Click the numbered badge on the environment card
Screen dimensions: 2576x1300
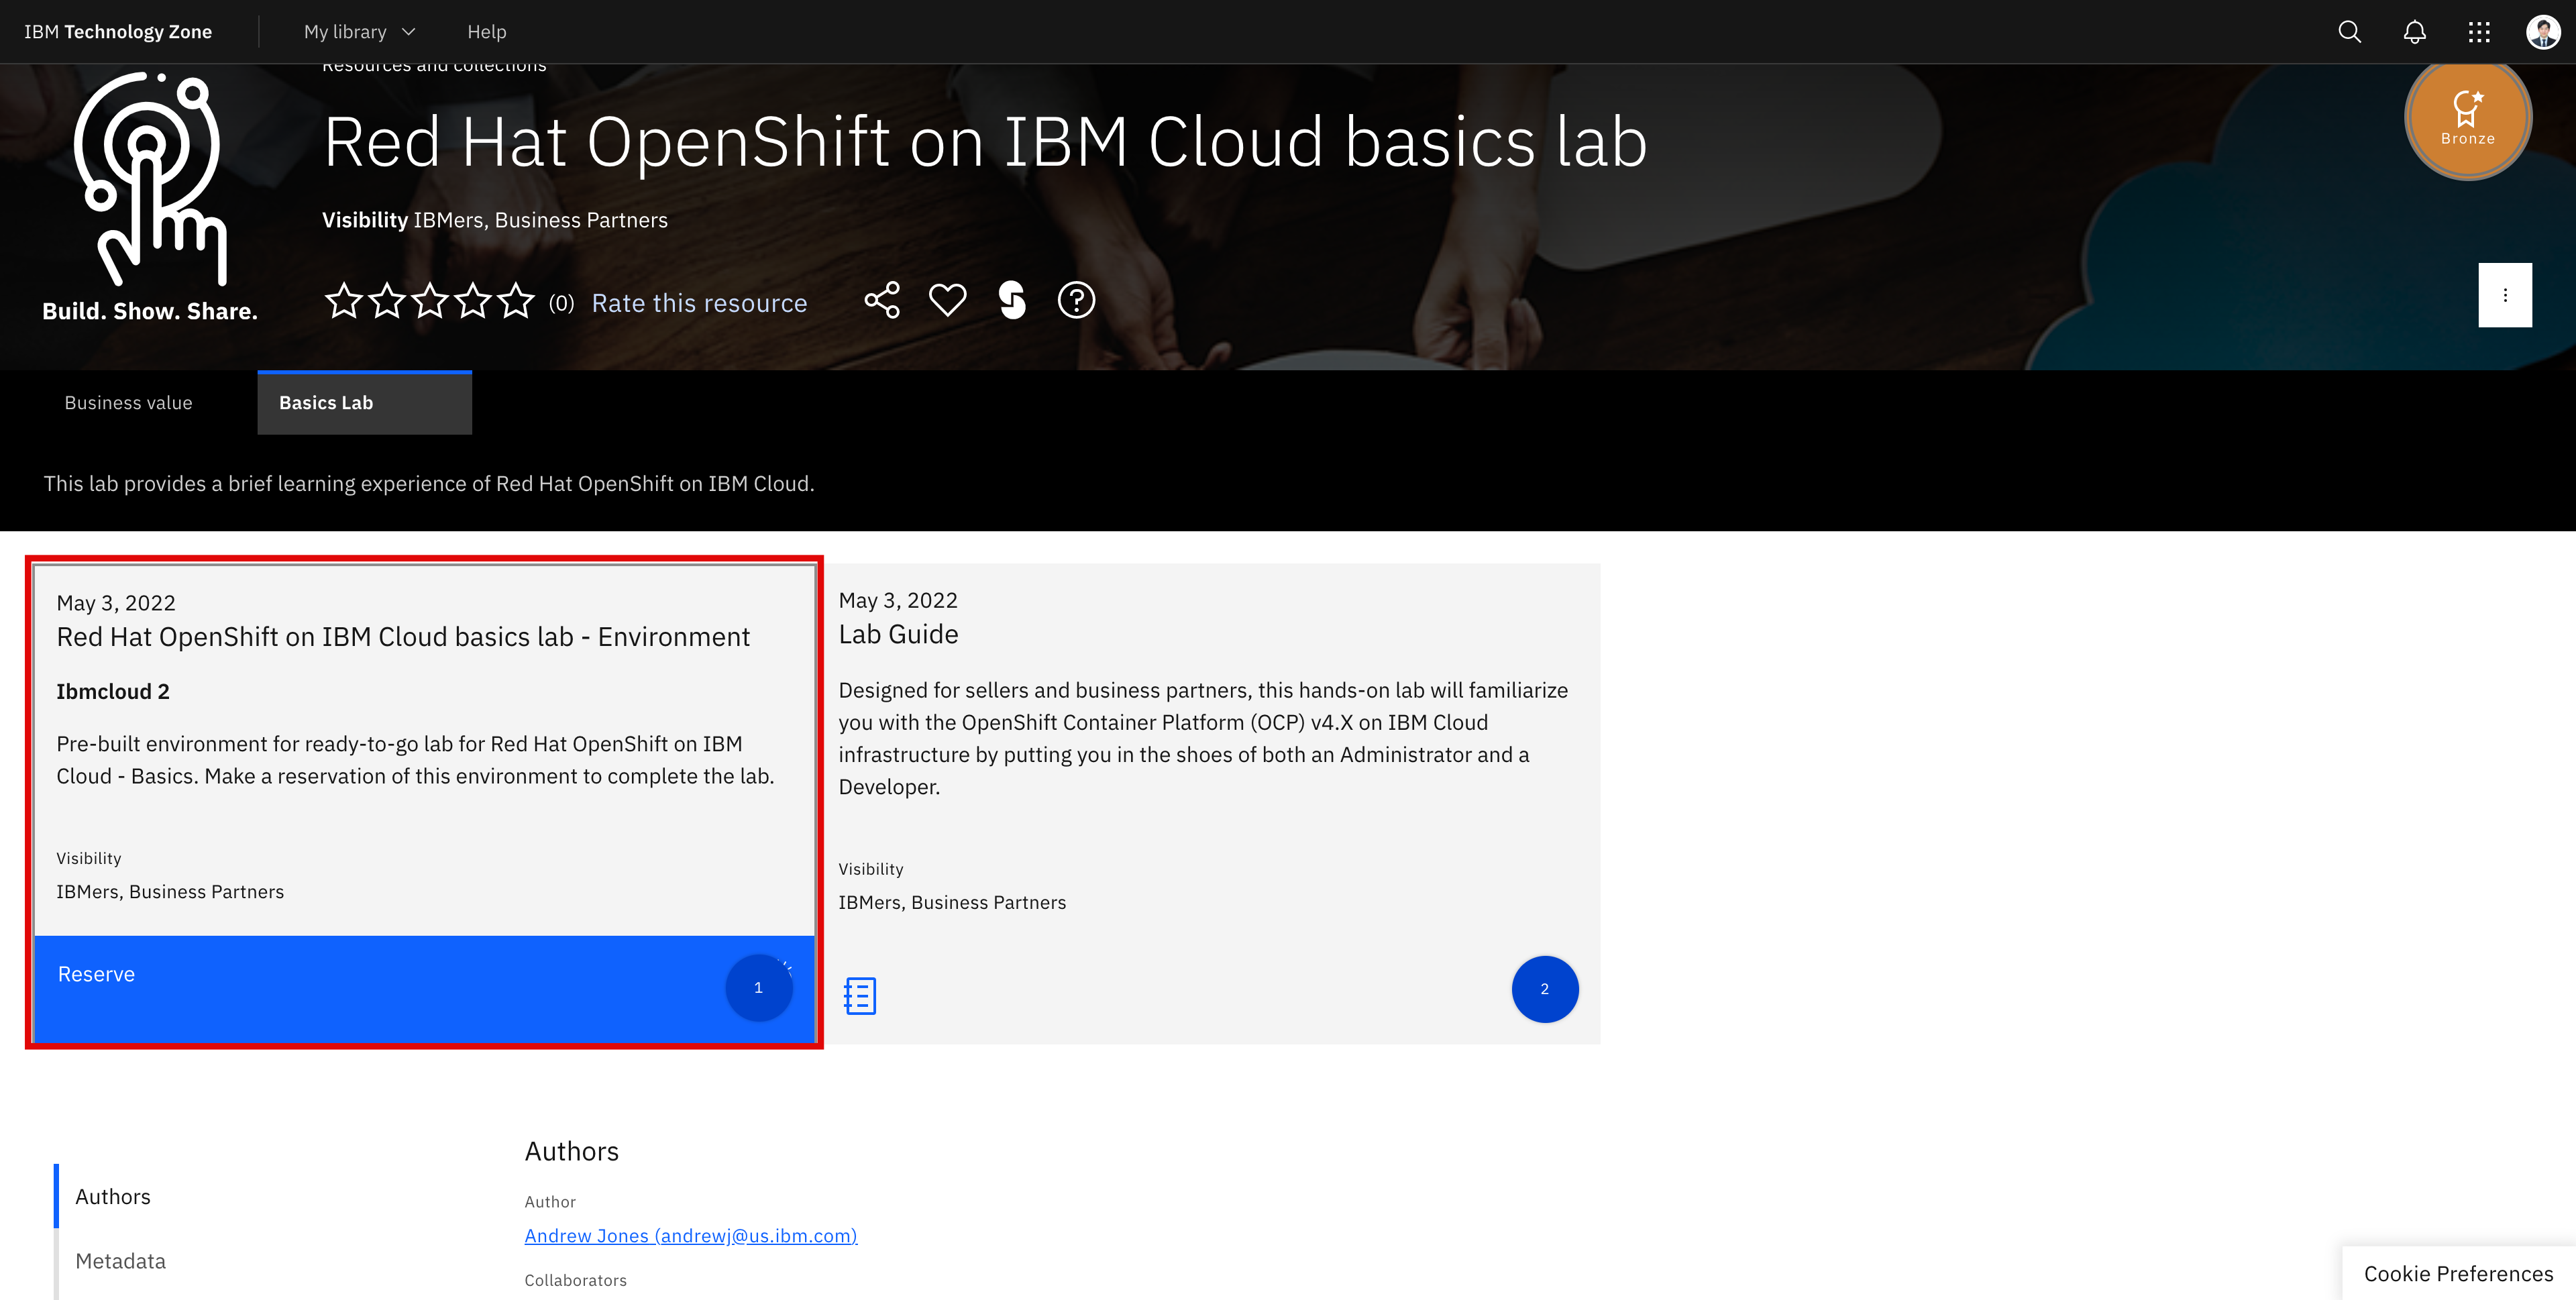(758, 987)
